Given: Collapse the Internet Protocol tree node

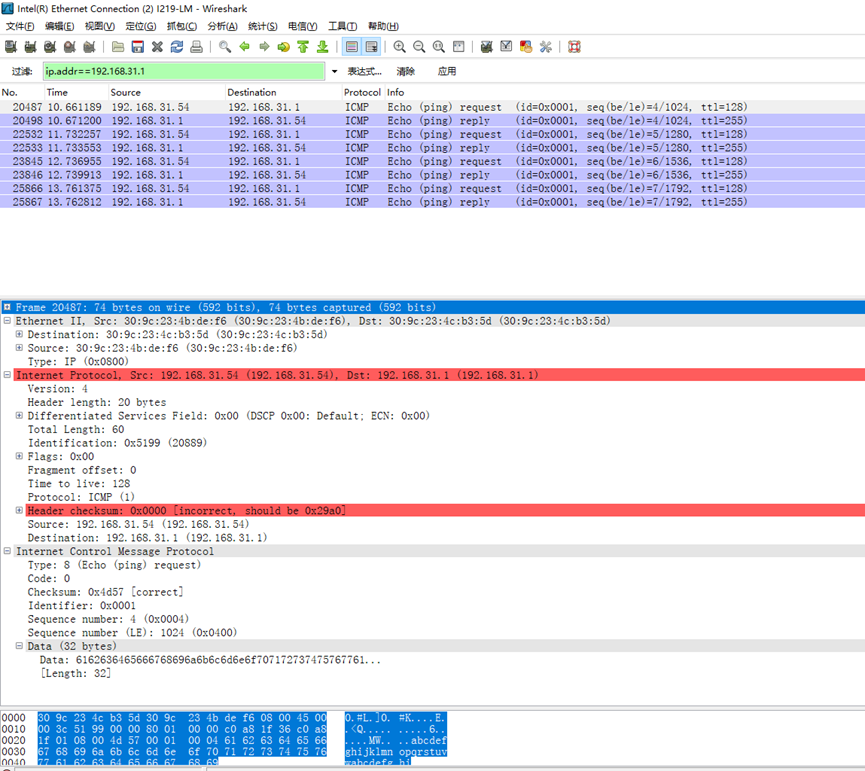Looking at the screenshot, I should (x=7, y=374).
